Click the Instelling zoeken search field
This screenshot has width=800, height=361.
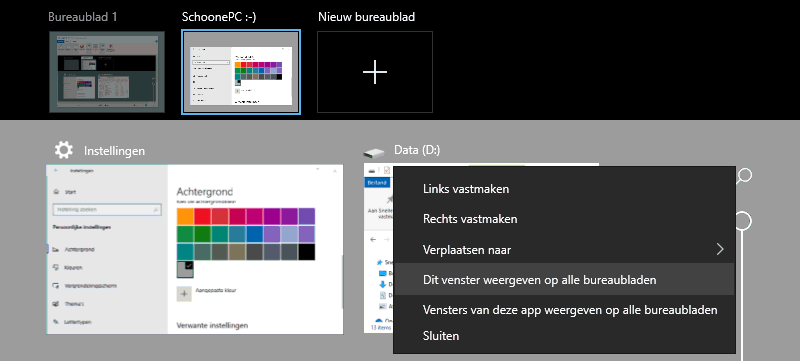107,210
